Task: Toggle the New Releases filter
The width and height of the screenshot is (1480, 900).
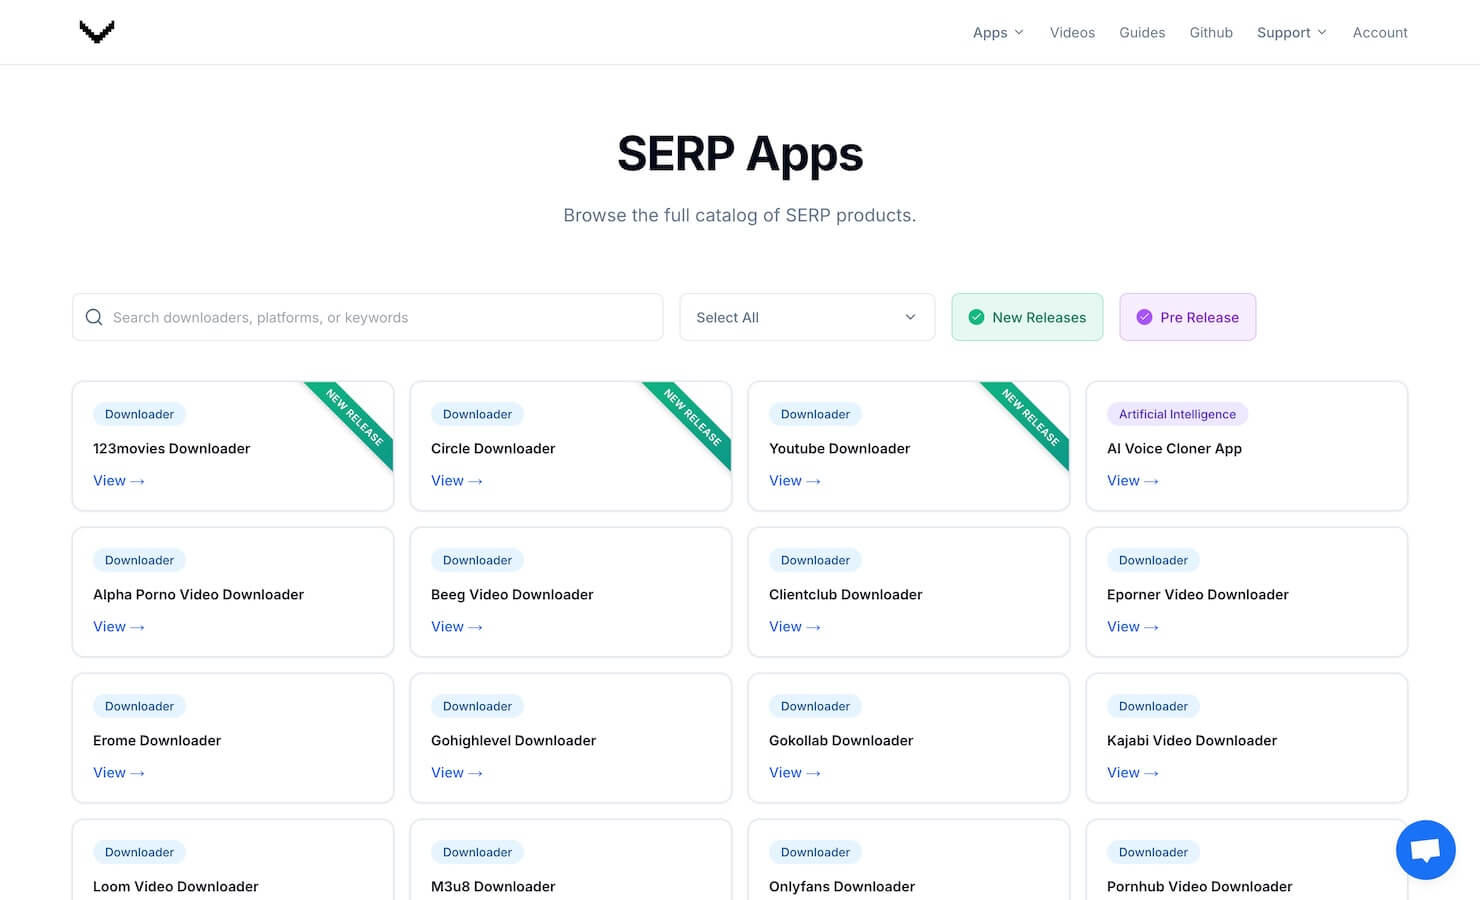Action: click(1027, 317)
